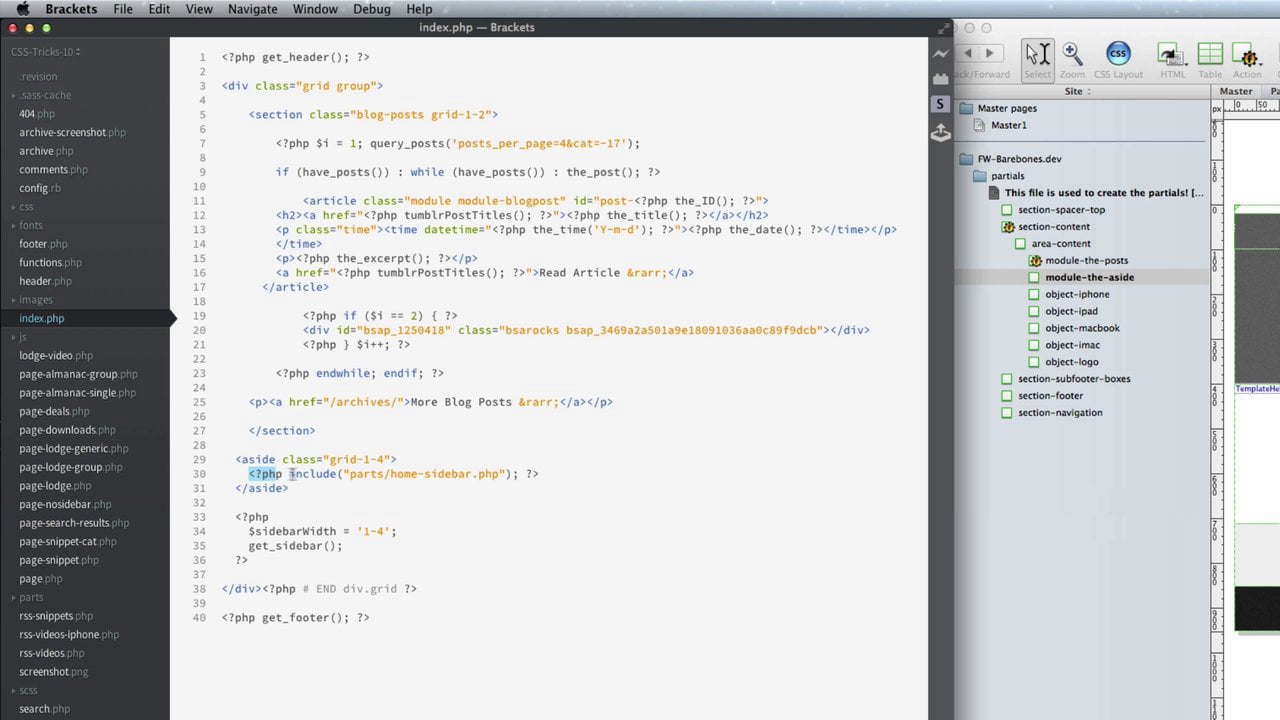Open footer.php in the file tree
1280x720 pixels.
(43, 244)
